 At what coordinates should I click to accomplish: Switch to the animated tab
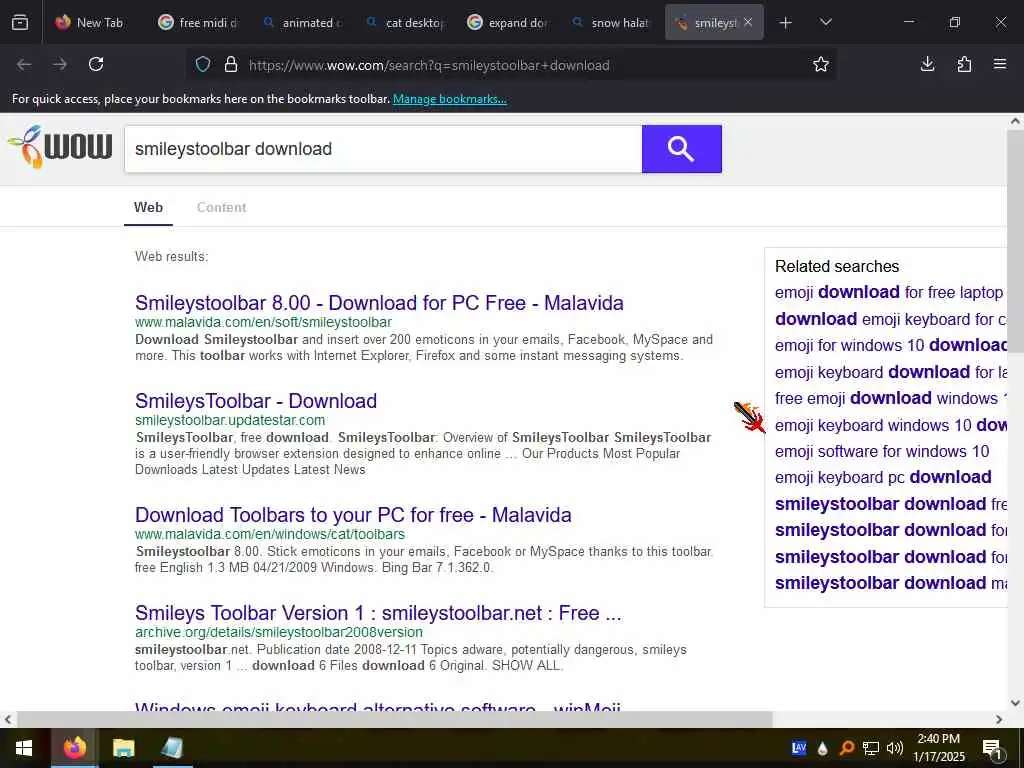[x=302, y=22]
